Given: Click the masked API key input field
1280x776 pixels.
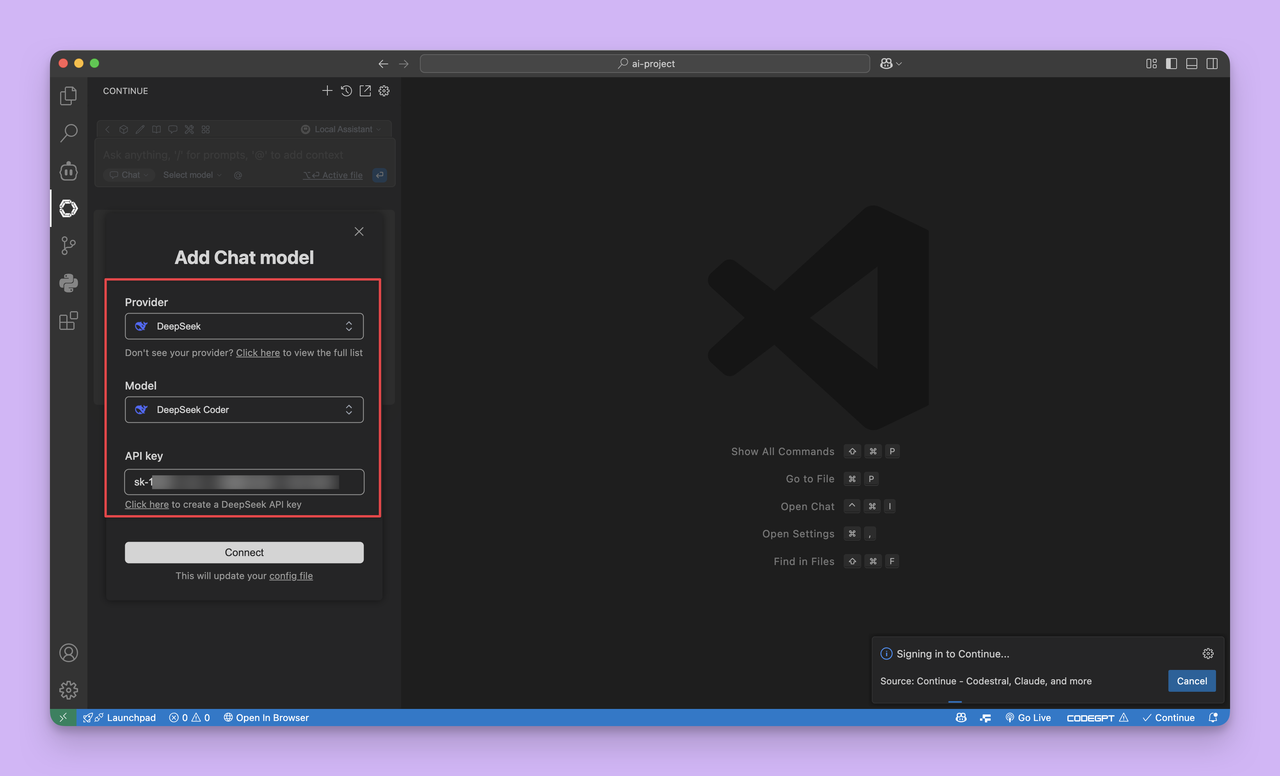Looking at the screenshot, I should [244, 481].
